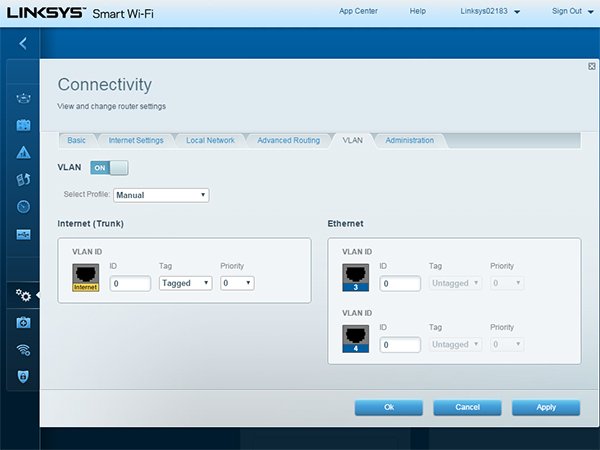Image resolution: width=600 pixels, height=450 pixels.
Task: Open the Parental Controls warning icon
Action: (x=23, y=152)
